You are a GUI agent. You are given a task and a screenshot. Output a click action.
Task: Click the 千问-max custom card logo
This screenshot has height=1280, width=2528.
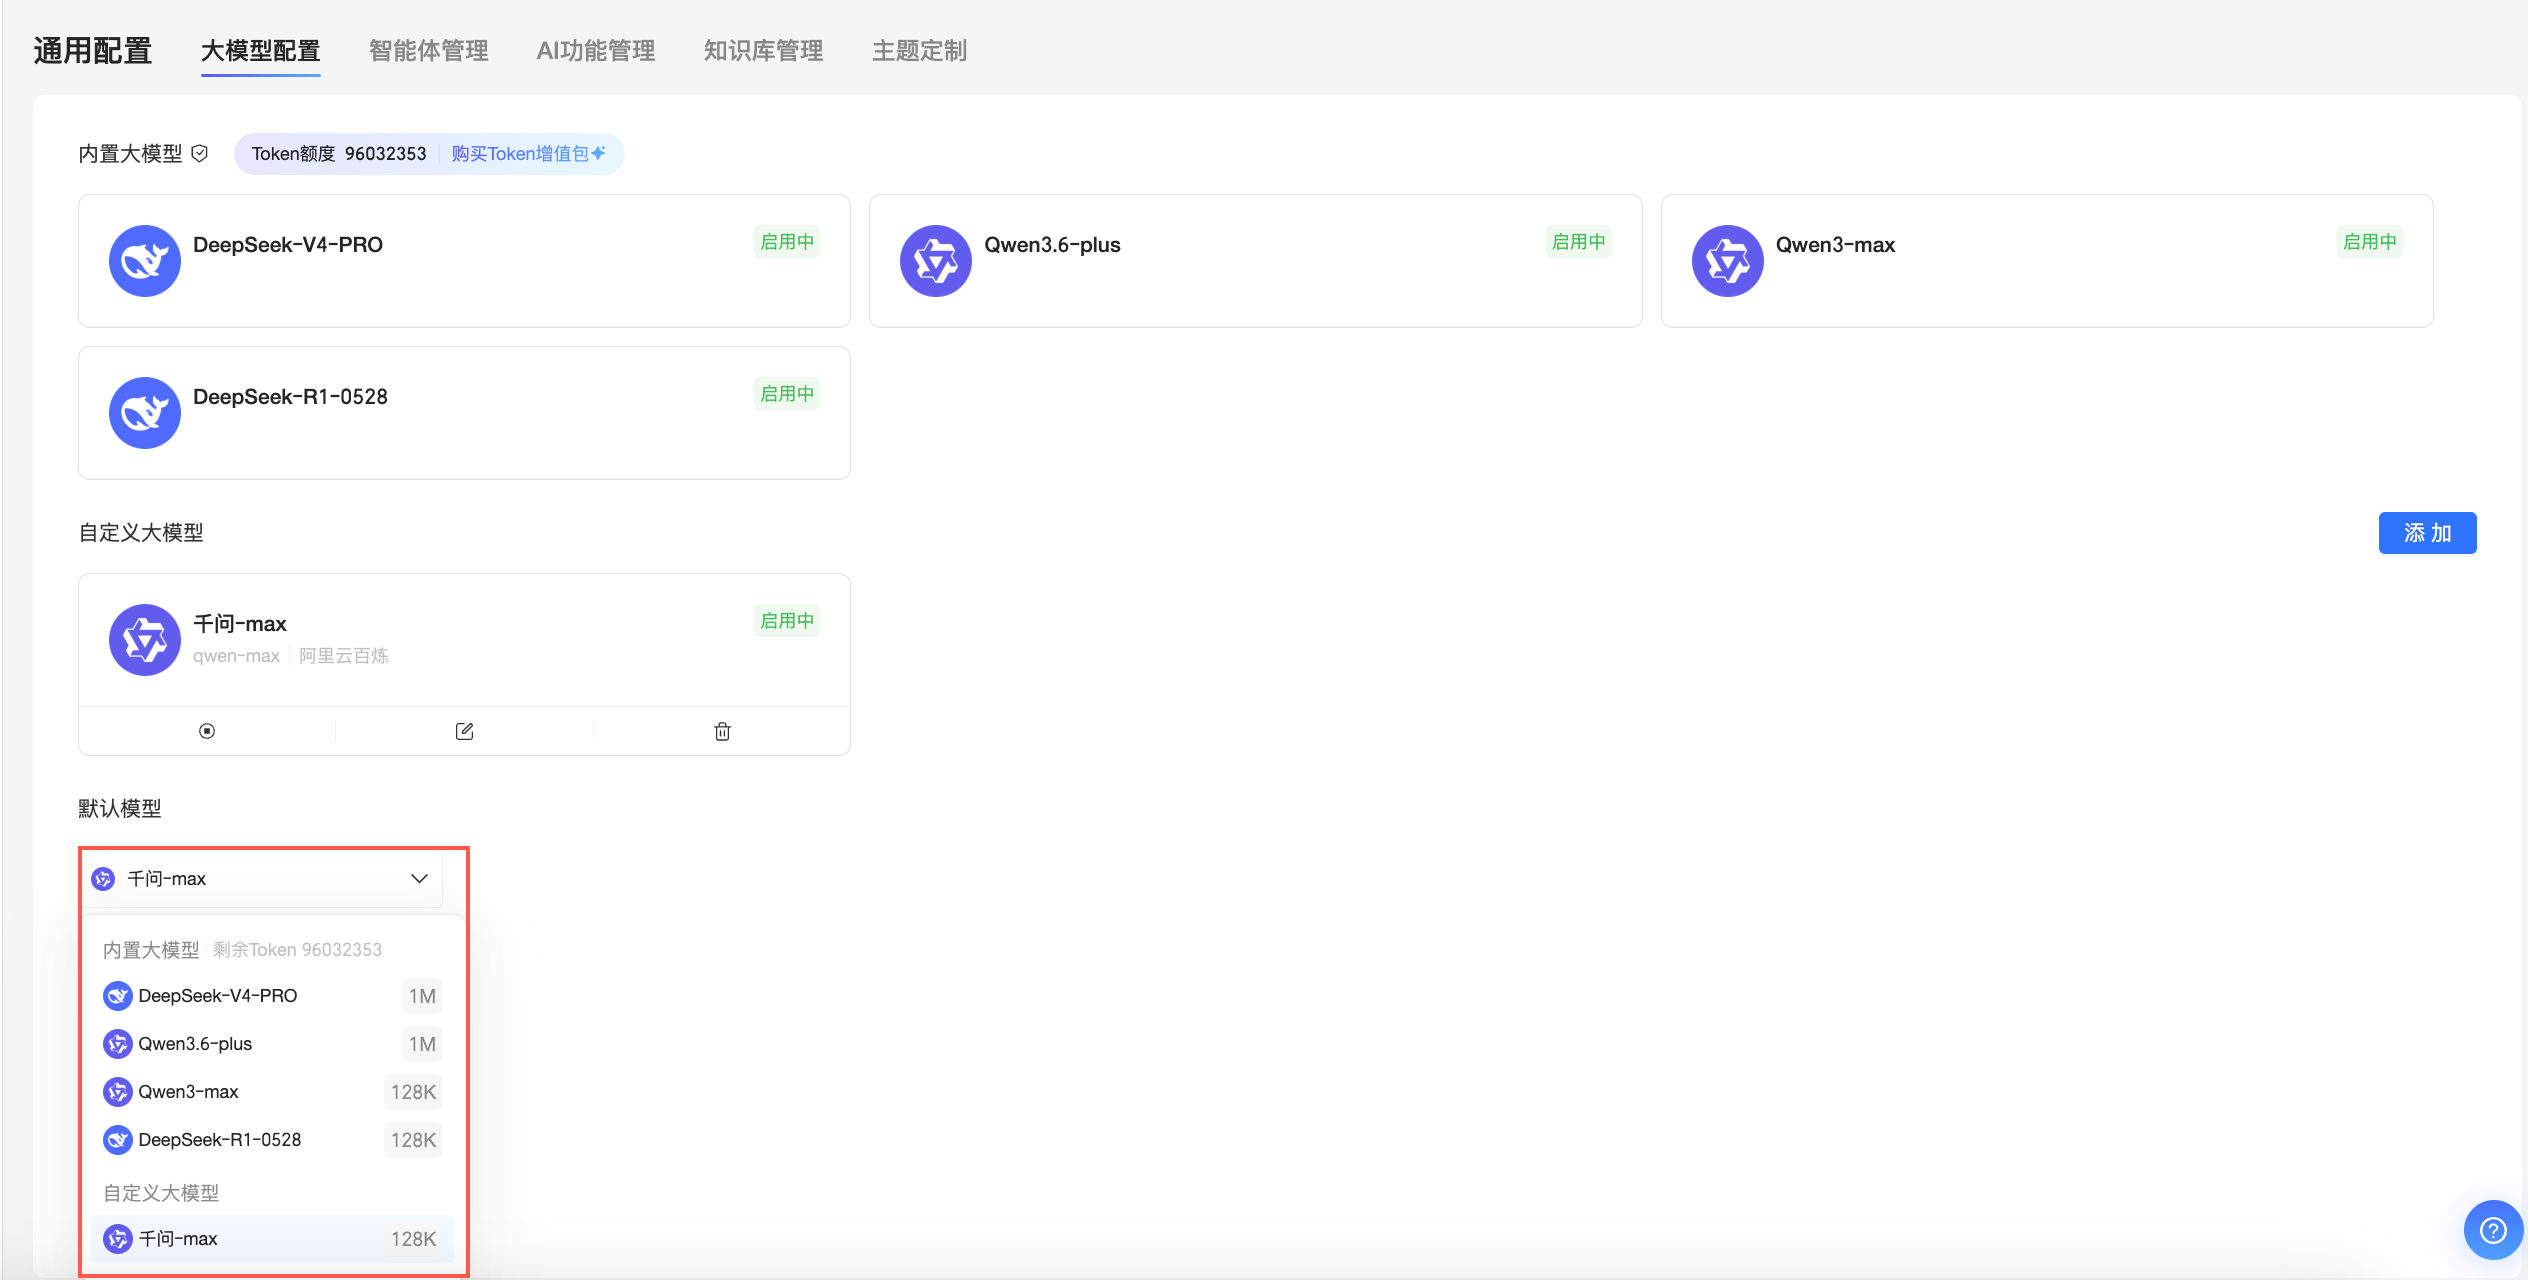pos(145,640)
